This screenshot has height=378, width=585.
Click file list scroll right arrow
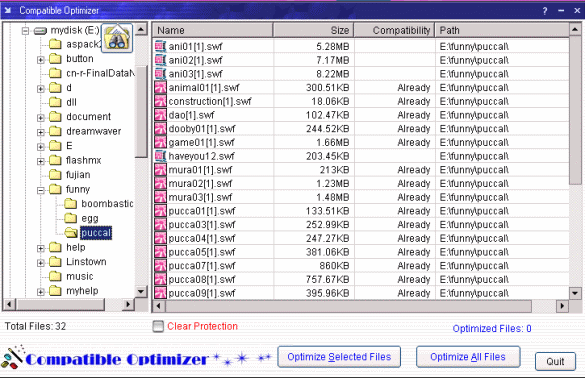pyautogui.click(x=562, y=306)
